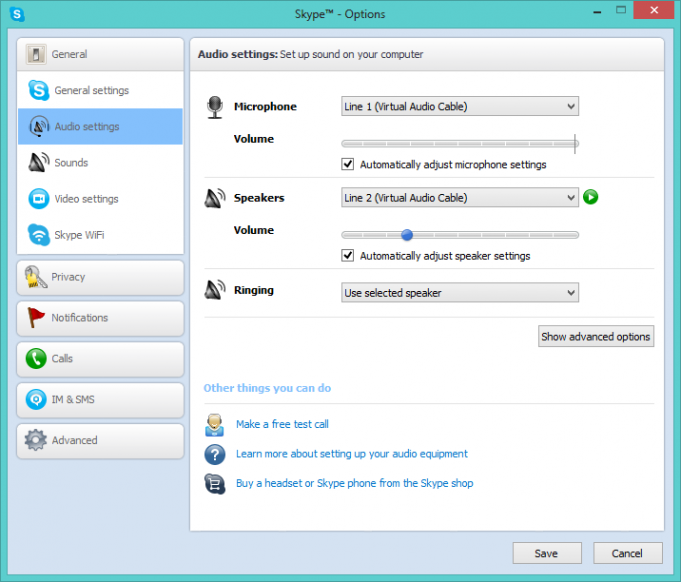Click the Save button
The width and height of the screenshot is (681, 582).
coord(547,553)
